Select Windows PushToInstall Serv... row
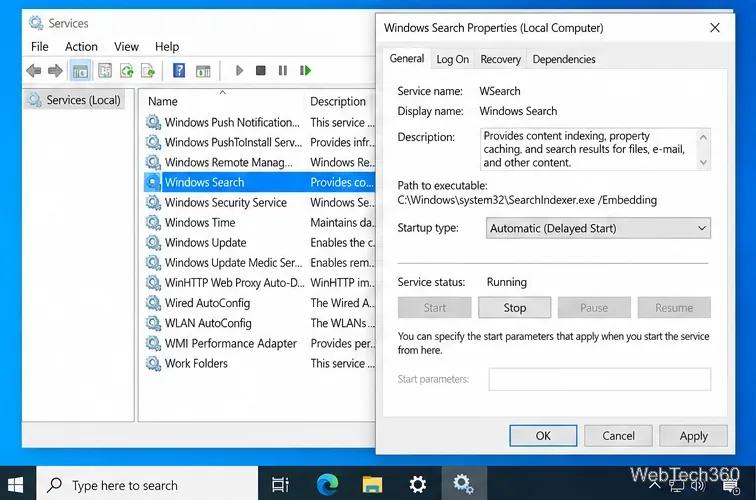 coord(259,142)
